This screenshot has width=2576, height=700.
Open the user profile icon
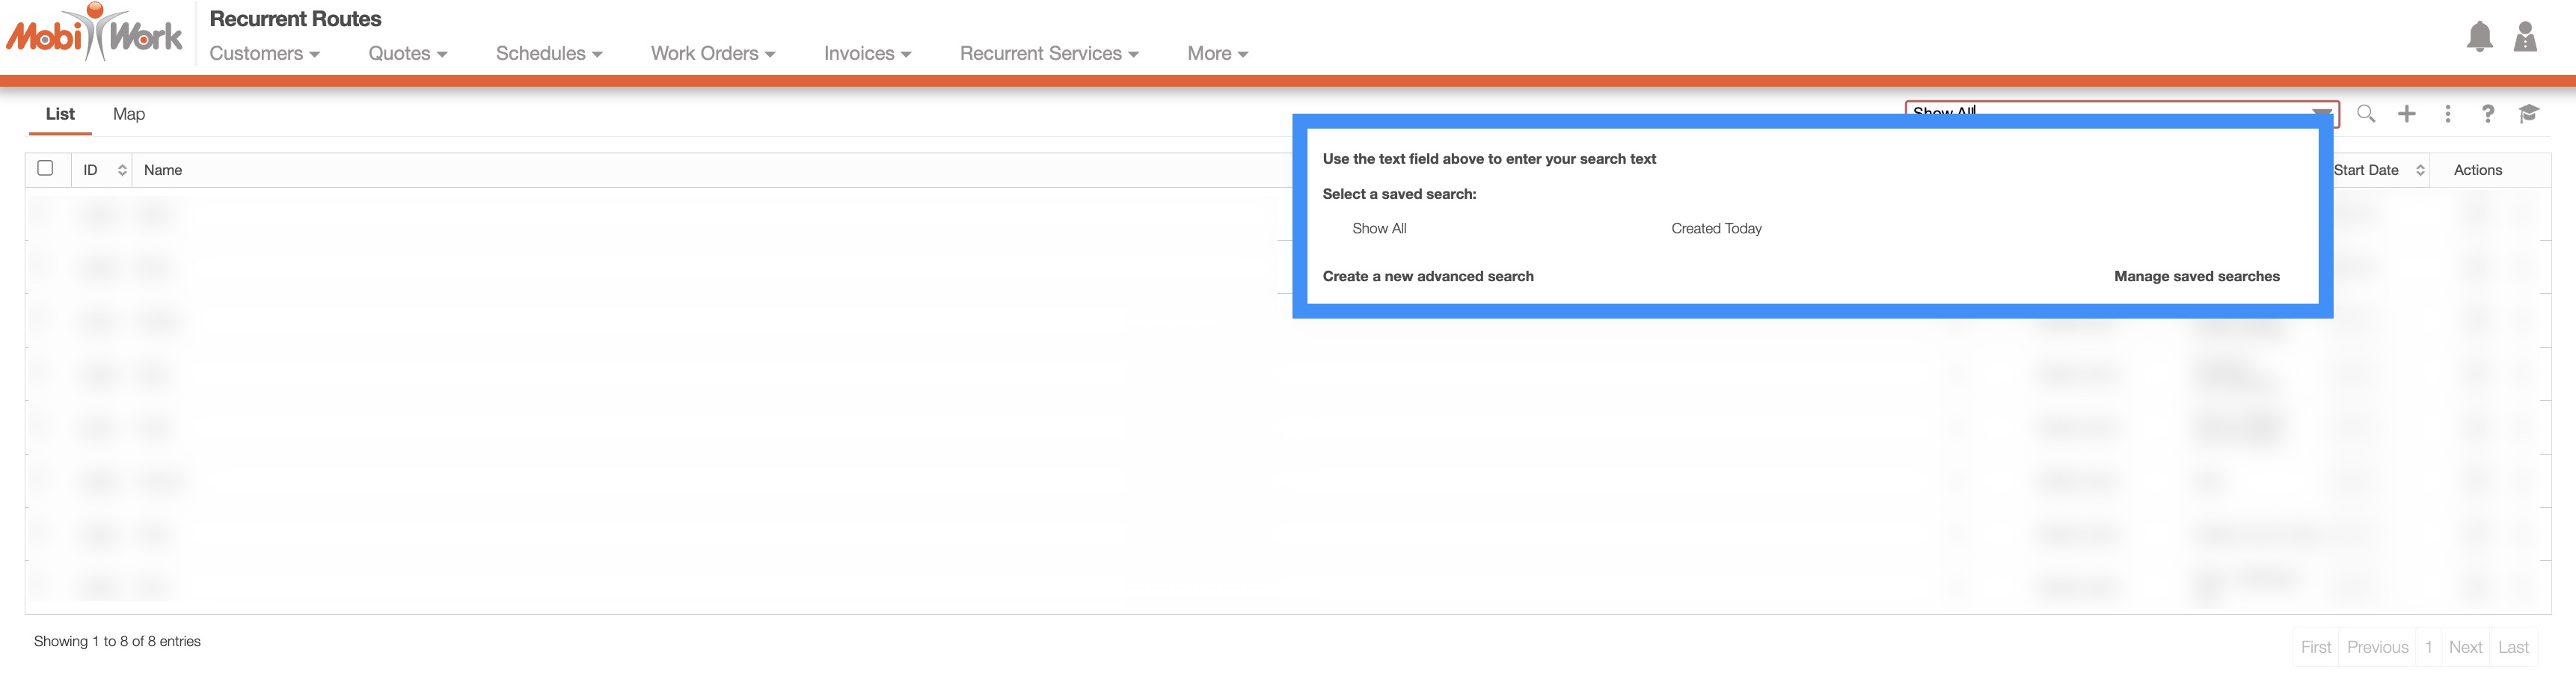(x=2525, y=37)
